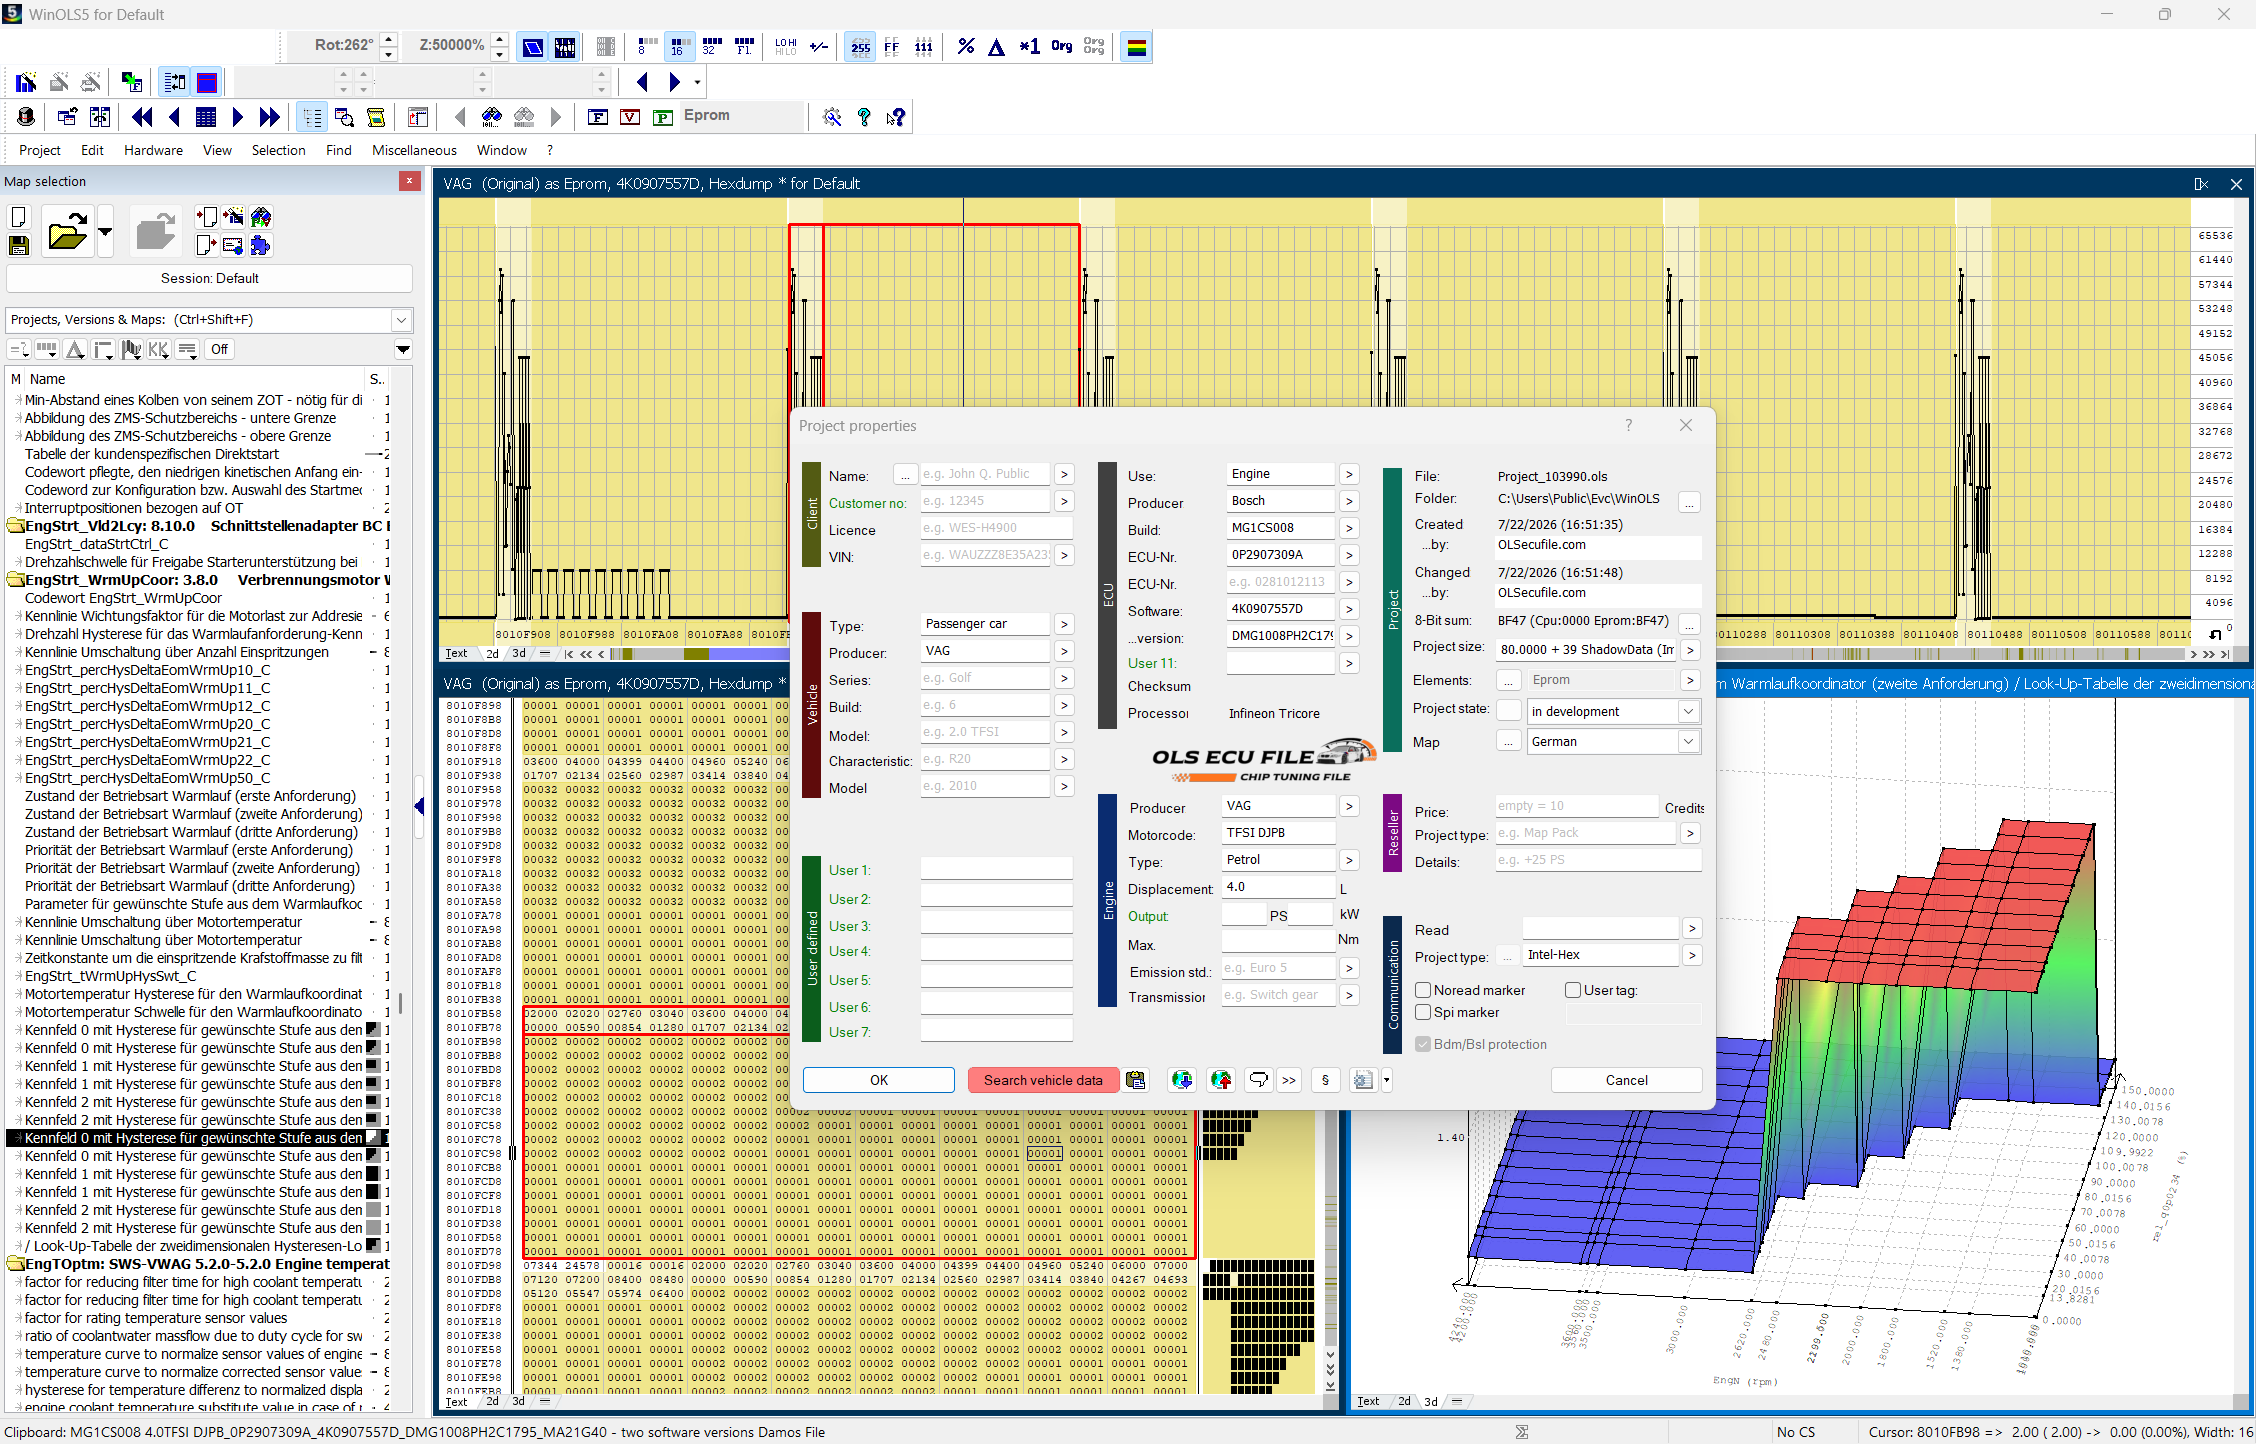The height and width of the screenshot is (1444, 2256).
Task: Toggle the 255 decimal display button
Action: click(860, 47)
